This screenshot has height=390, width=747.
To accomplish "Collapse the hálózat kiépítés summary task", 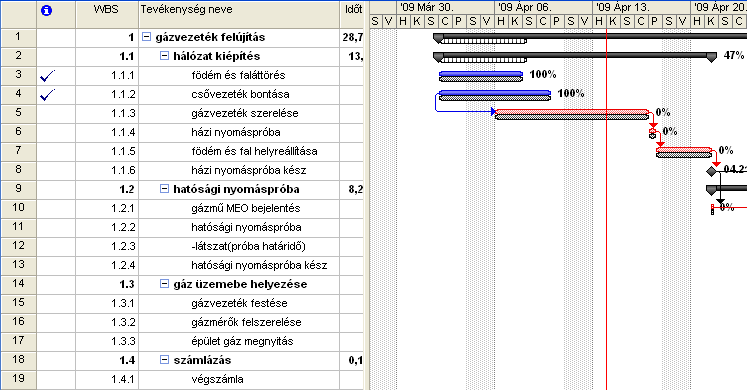I will [x=164, y=56].
